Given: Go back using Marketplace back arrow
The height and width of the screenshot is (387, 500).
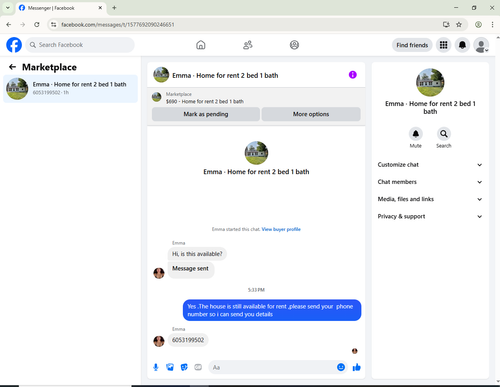Looking at the screenshot, I should click(x=12, y=67).
